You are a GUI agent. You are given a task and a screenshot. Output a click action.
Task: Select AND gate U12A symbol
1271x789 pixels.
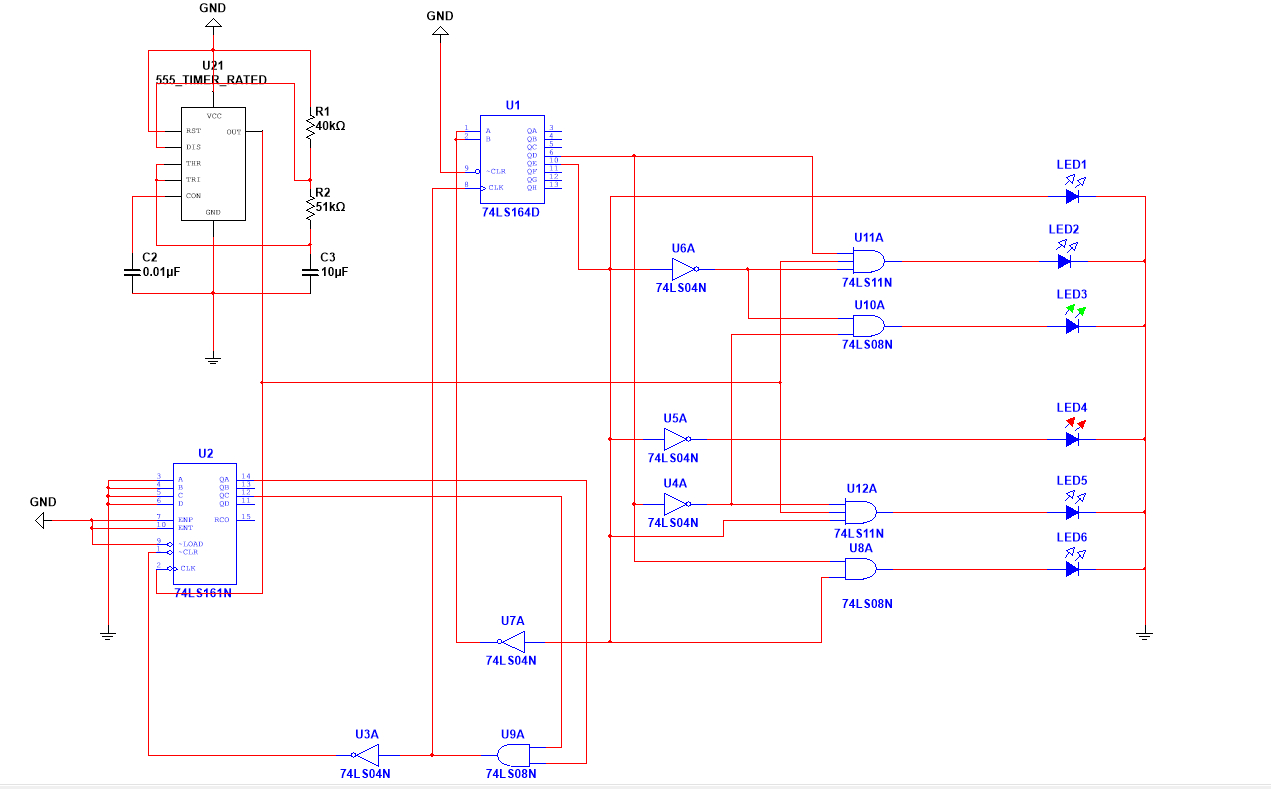(x=861, y=513)
